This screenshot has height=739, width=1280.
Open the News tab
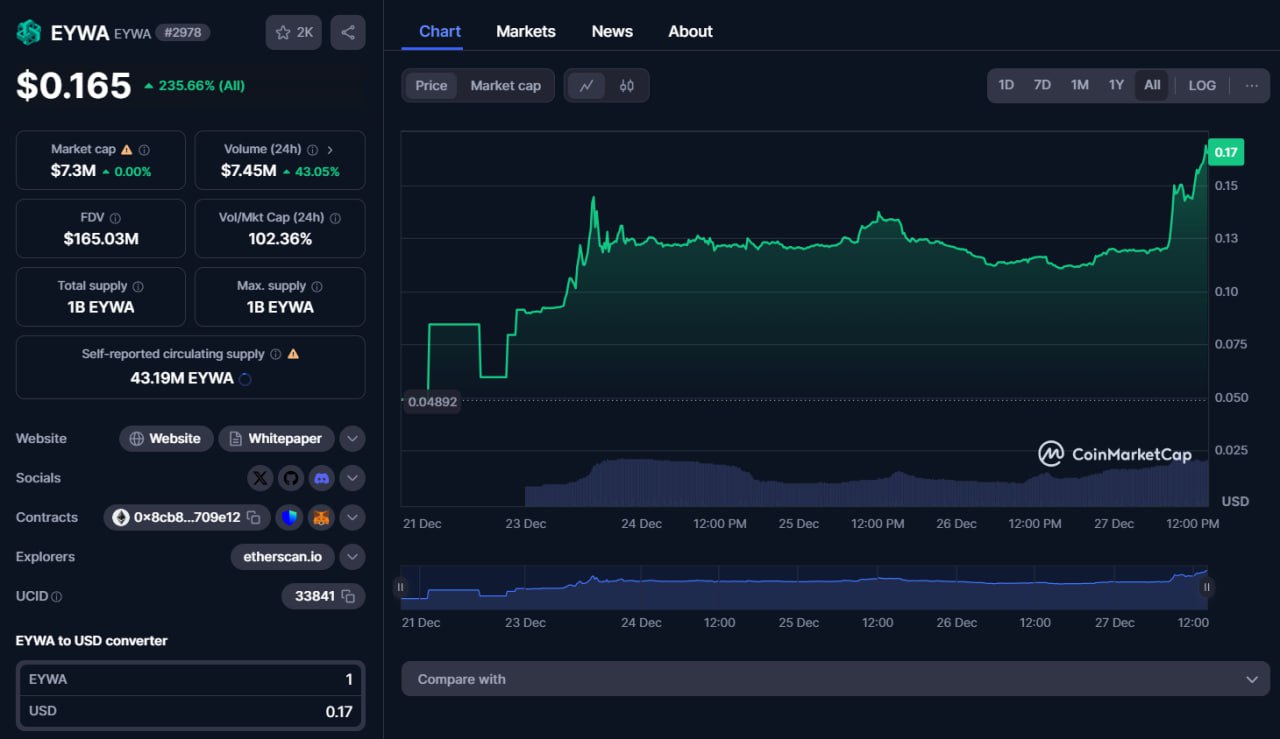point(612,31)
